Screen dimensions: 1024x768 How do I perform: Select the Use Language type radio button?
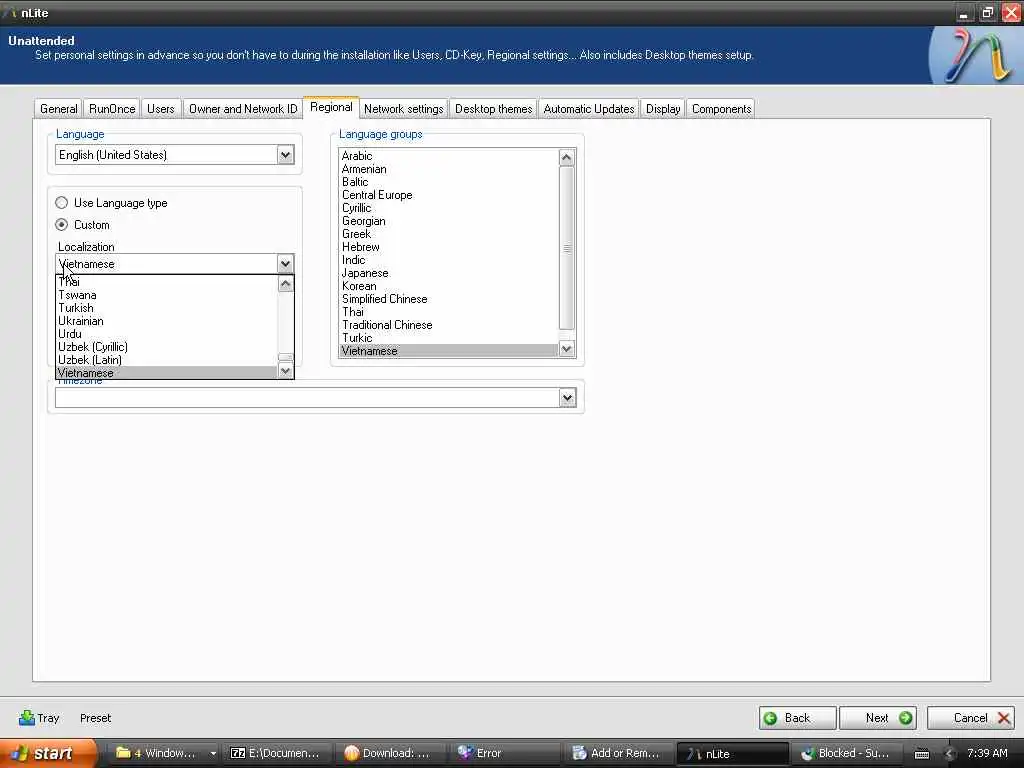[61, 203]
